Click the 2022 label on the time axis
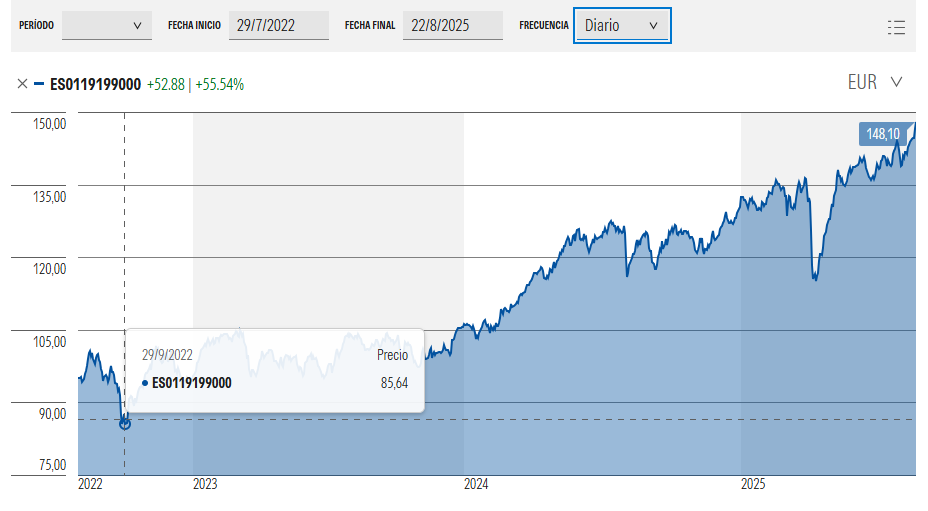This screenshot has width=928, height=511. coord(90,485)
